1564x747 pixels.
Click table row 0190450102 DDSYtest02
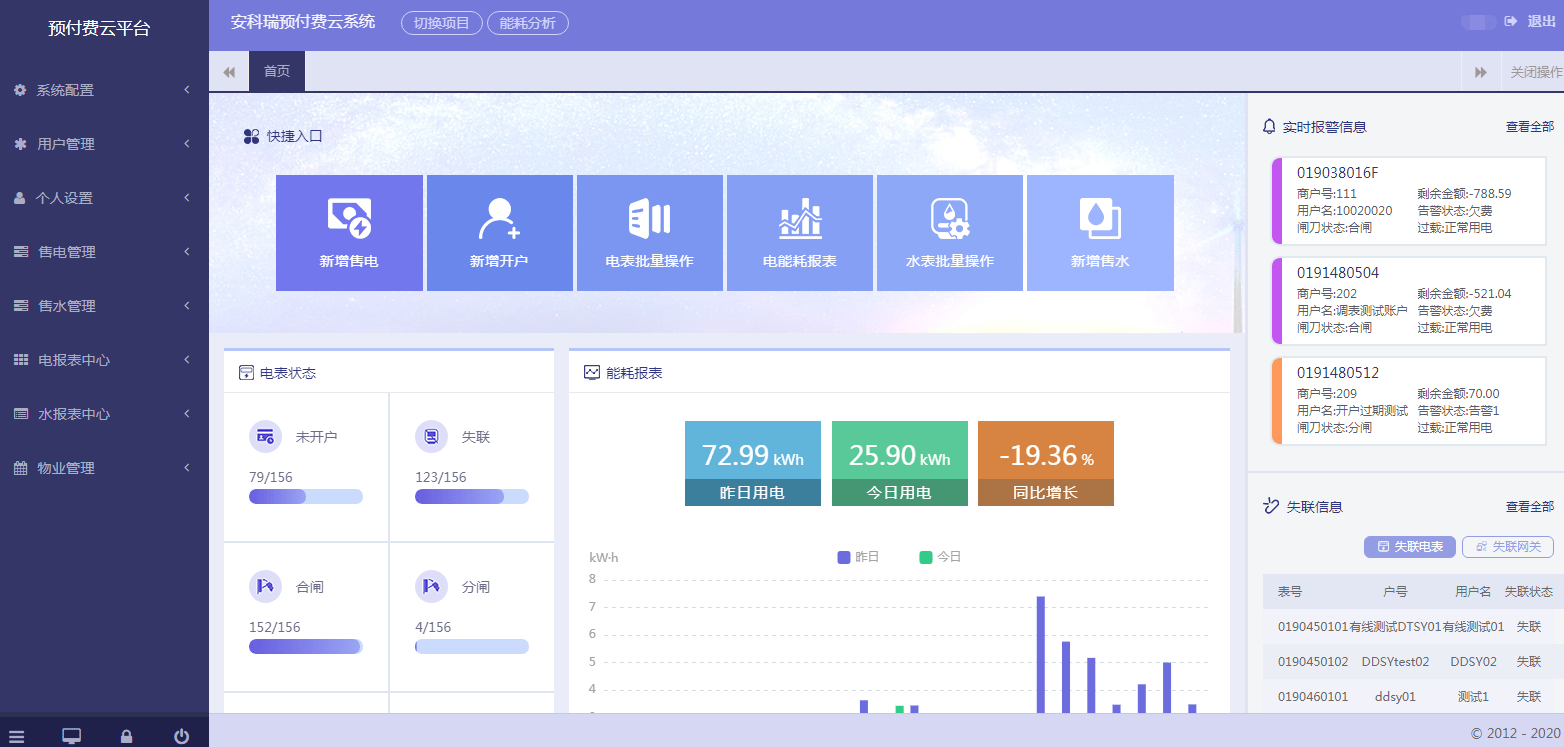[1413, 662]
